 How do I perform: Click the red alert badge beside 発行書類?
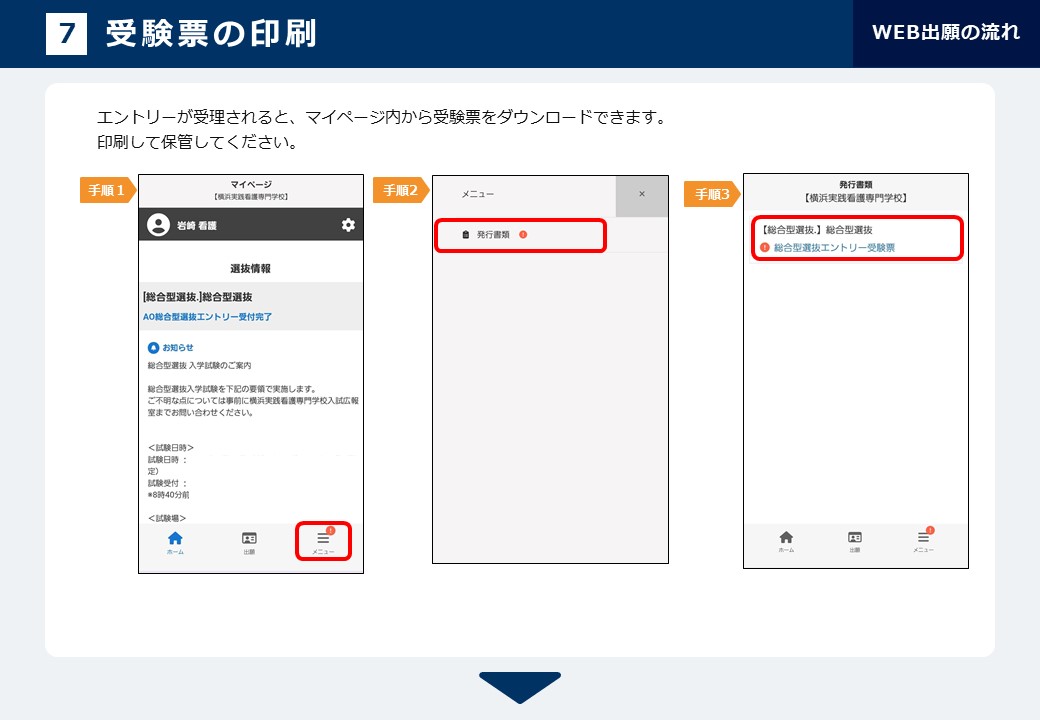523,234
